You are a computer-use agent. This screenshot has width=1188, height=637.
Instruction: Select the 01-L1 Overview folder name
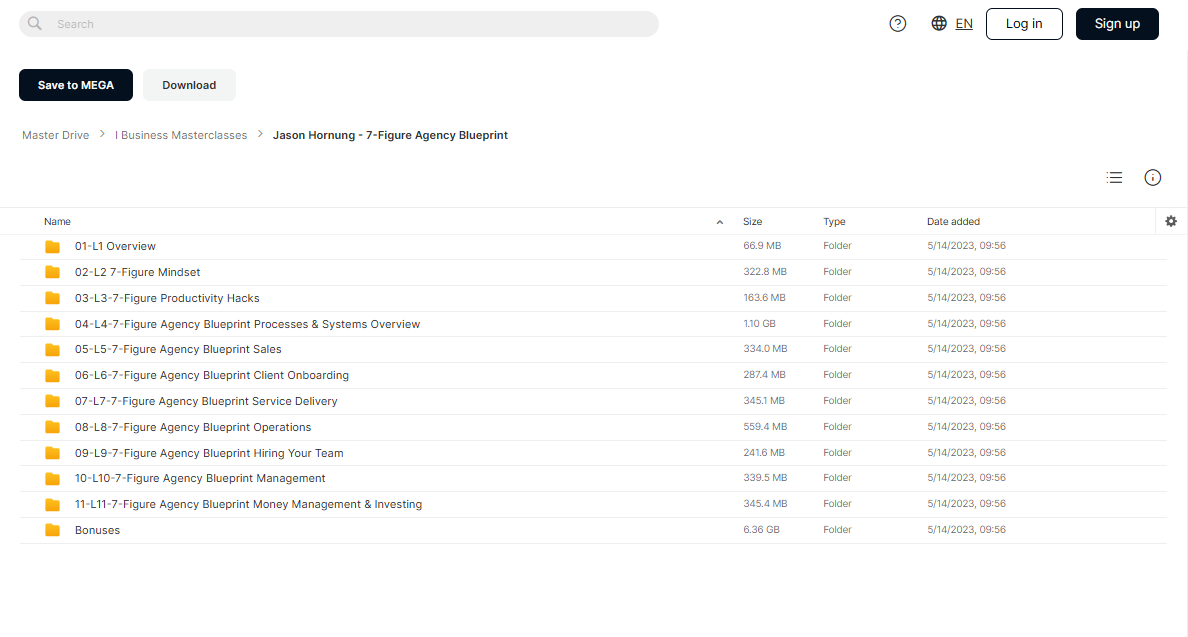[115, 246]
